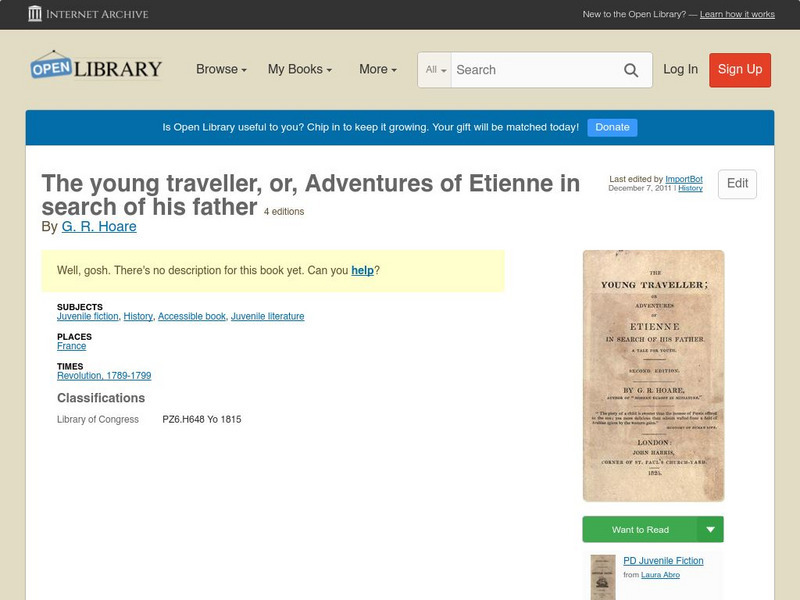Open the All search filter dropdown
This screenshot has width=800, height=600.
point(436,70)
